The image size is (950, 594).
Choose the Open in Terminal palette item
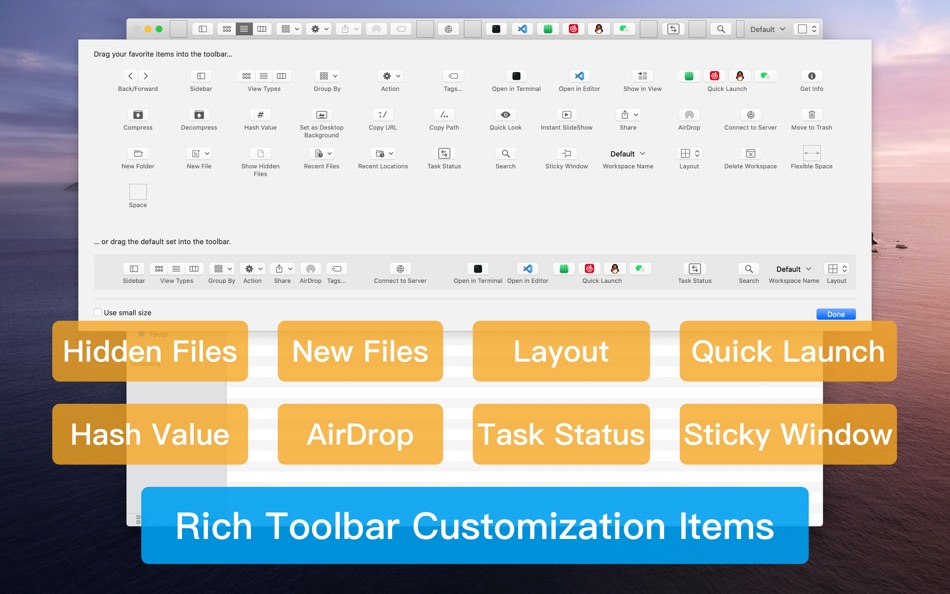point(516,76)
